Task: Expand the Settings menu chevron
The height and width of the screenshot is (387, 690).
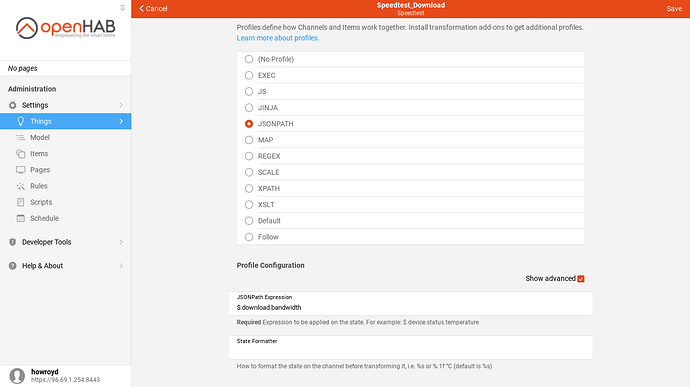Action: click(x=121, y=105)
